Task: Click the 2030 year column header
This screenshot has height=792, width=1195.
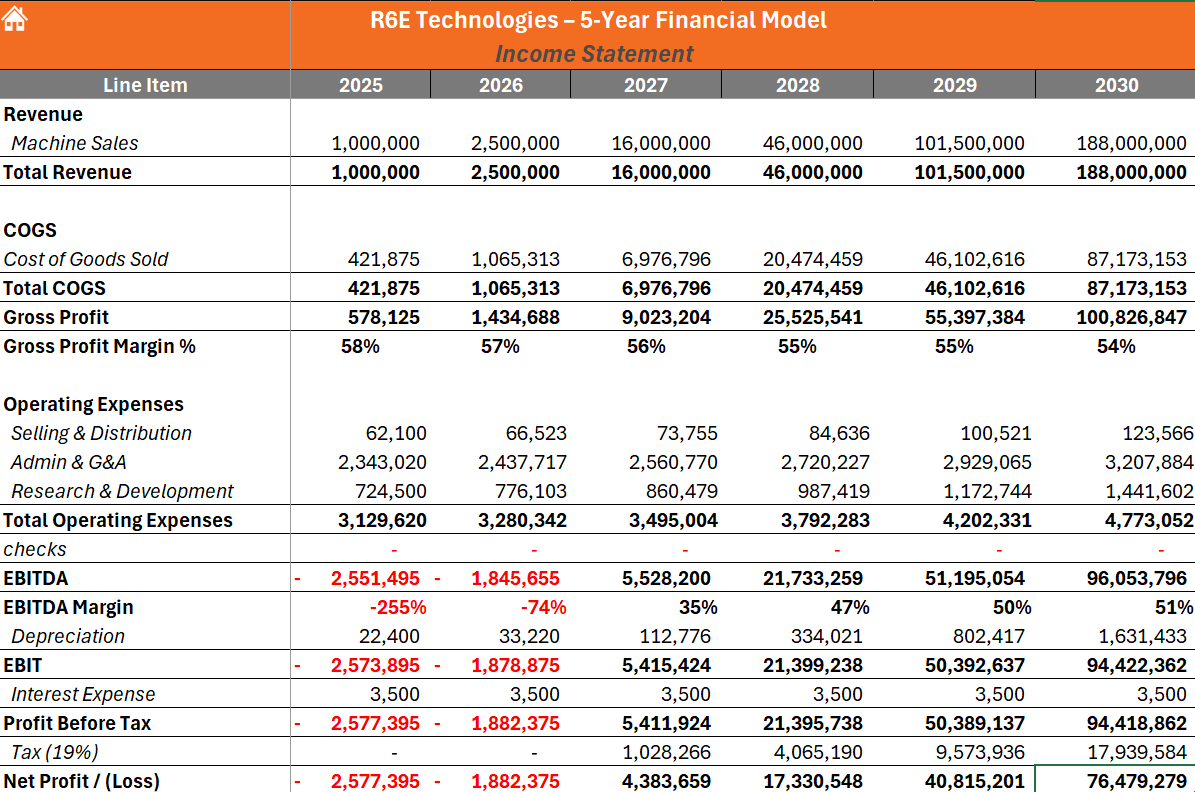Action: (1116, 85)
